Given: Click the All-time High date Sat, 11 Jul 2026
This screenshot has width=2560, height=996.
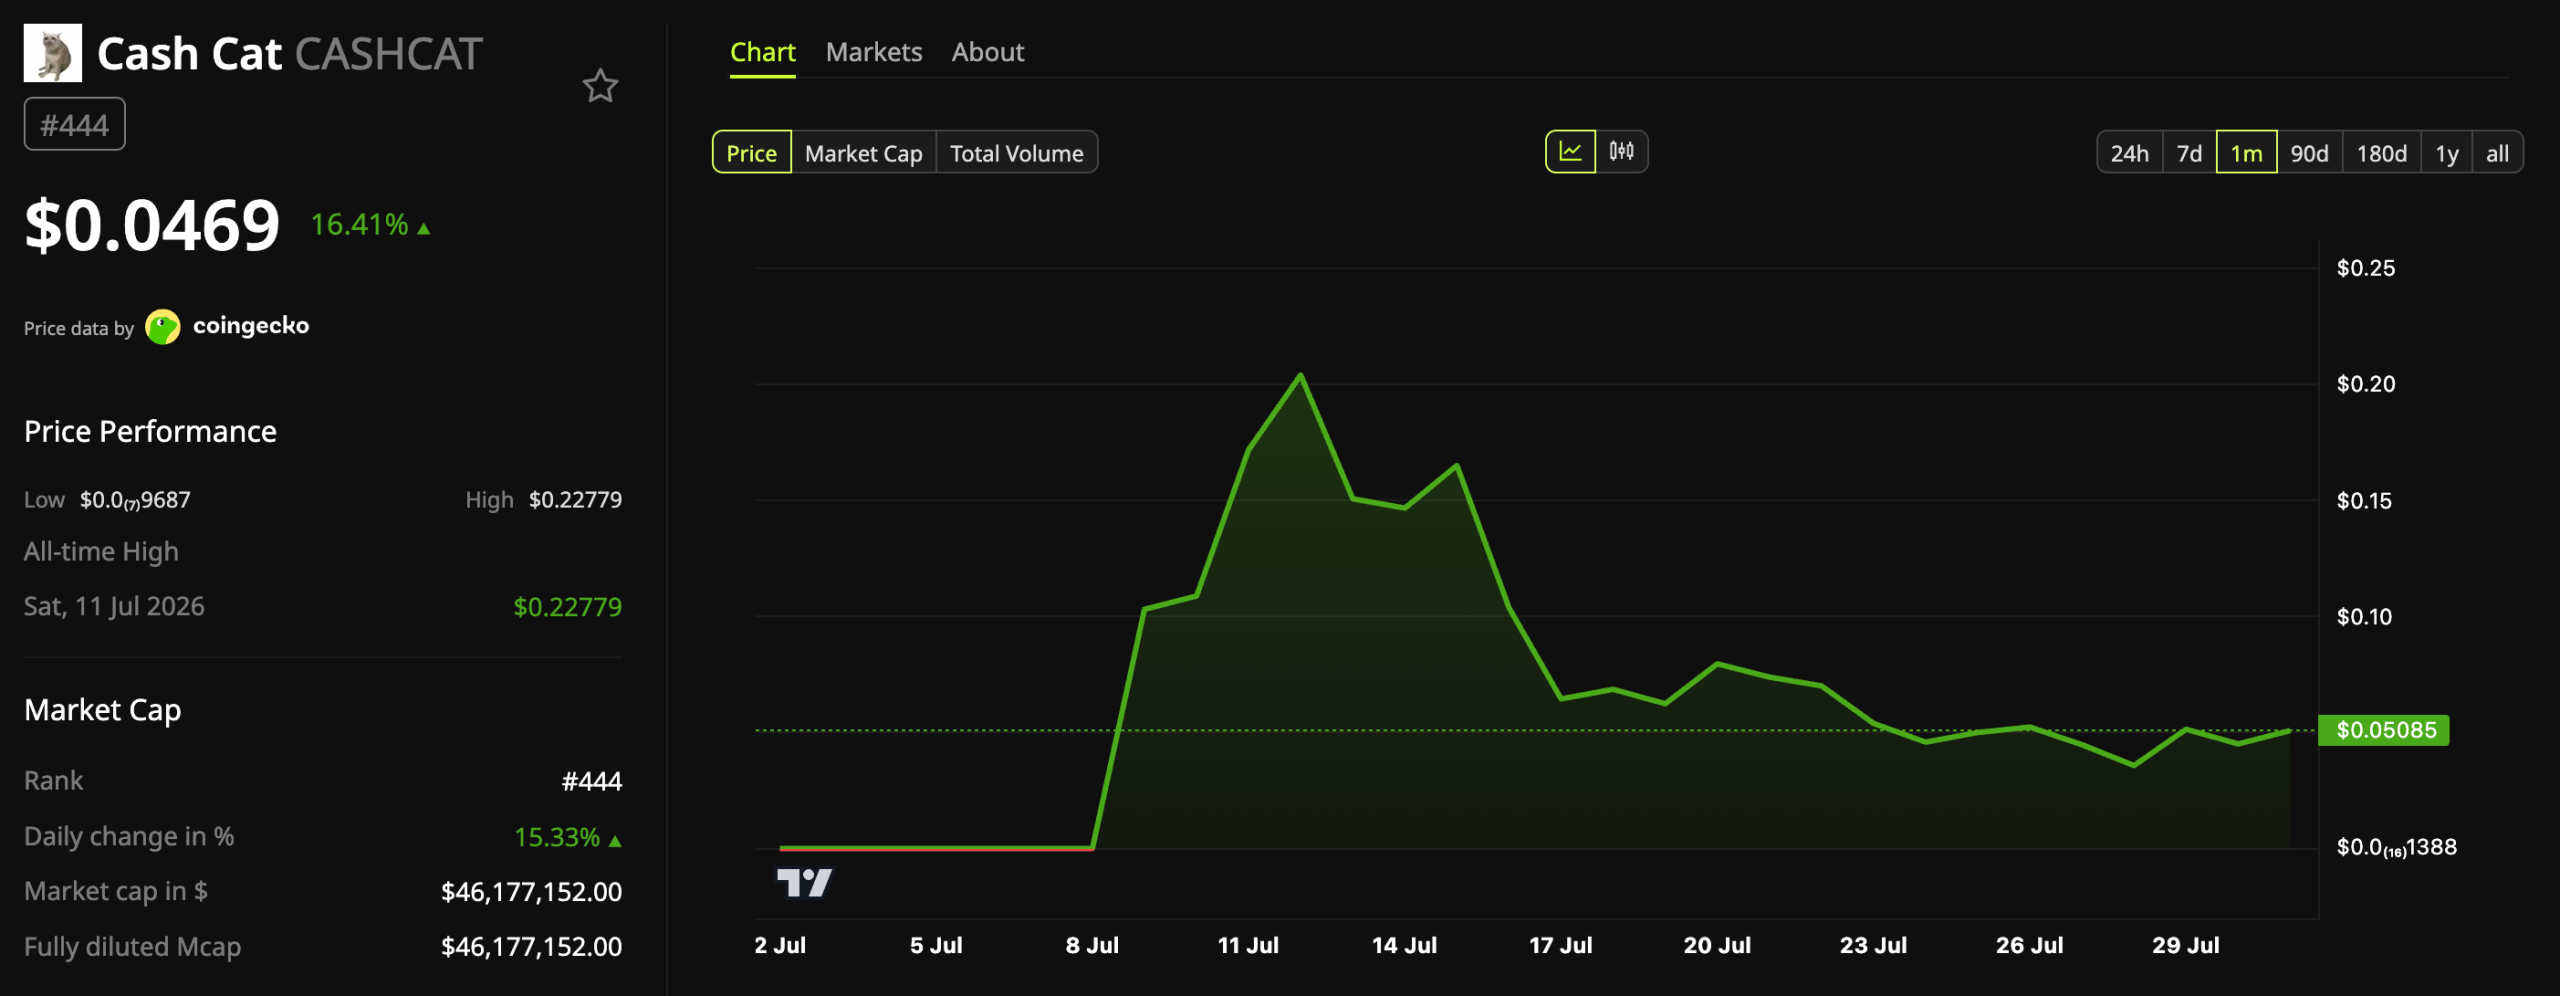Looking at the screenshot, I should click(114, 607).
